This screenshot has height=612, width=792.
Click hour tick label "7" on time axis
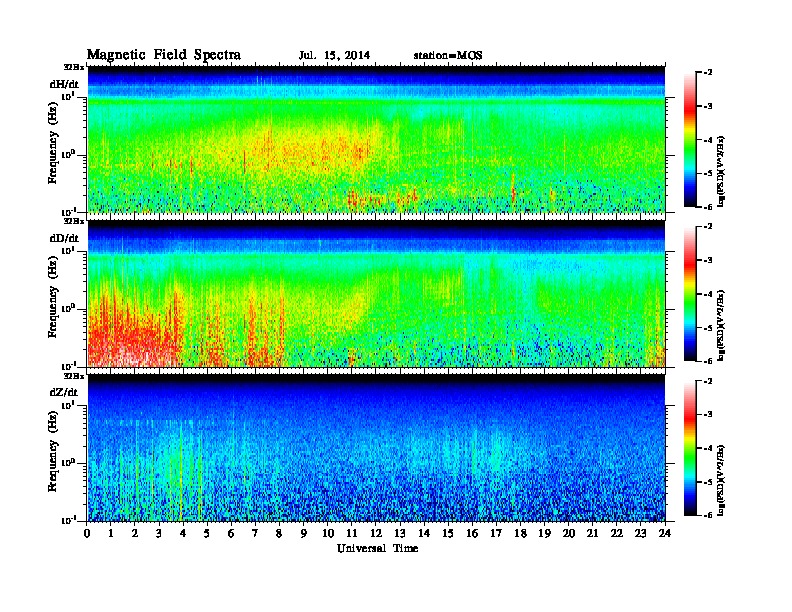pos(256,534)
